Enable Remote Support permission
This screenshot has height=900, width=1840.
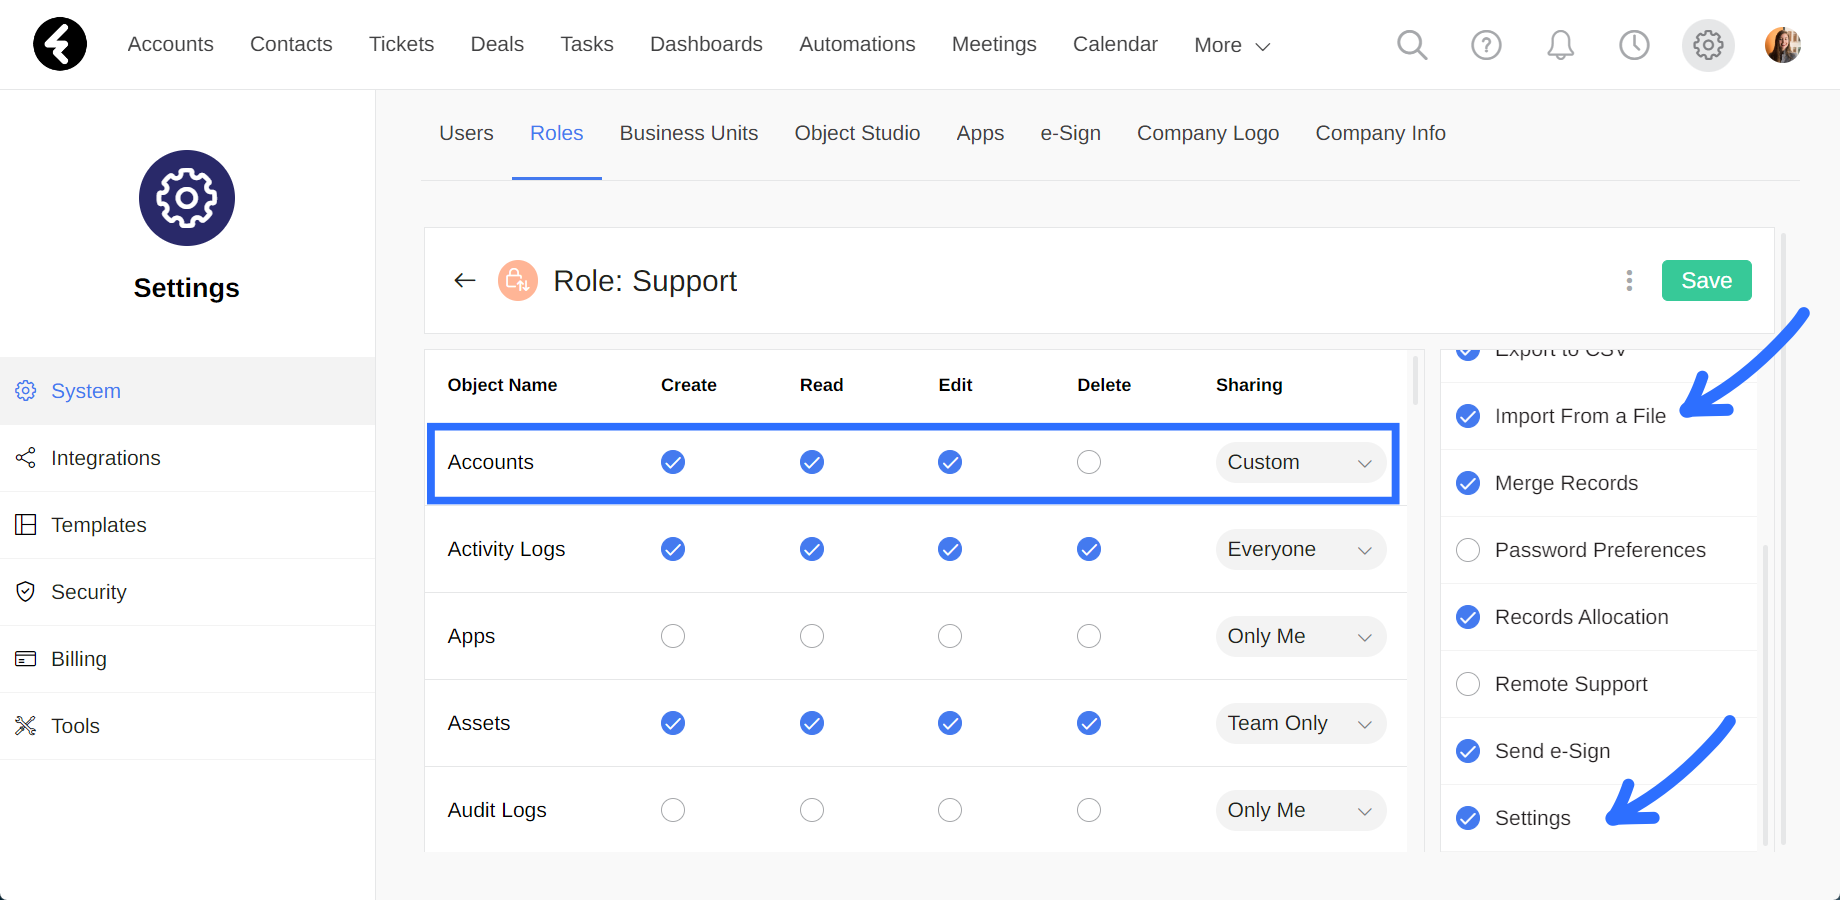tap(1468, 684)
